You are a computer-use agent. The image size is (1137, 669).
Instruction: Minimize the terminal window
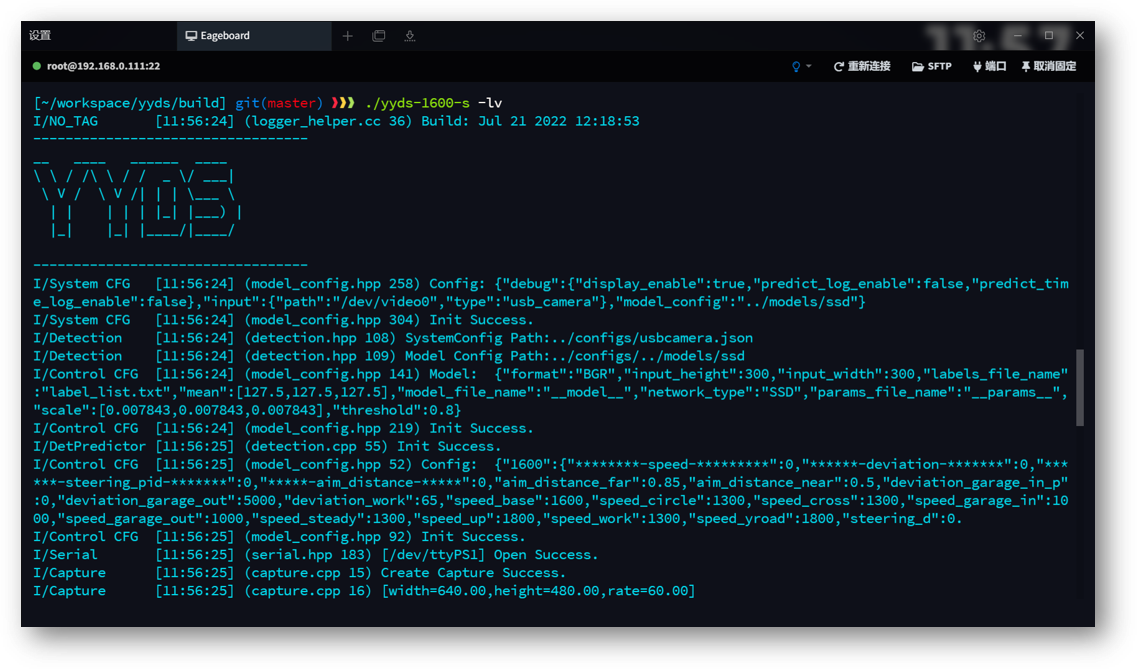click(1018, 36)
